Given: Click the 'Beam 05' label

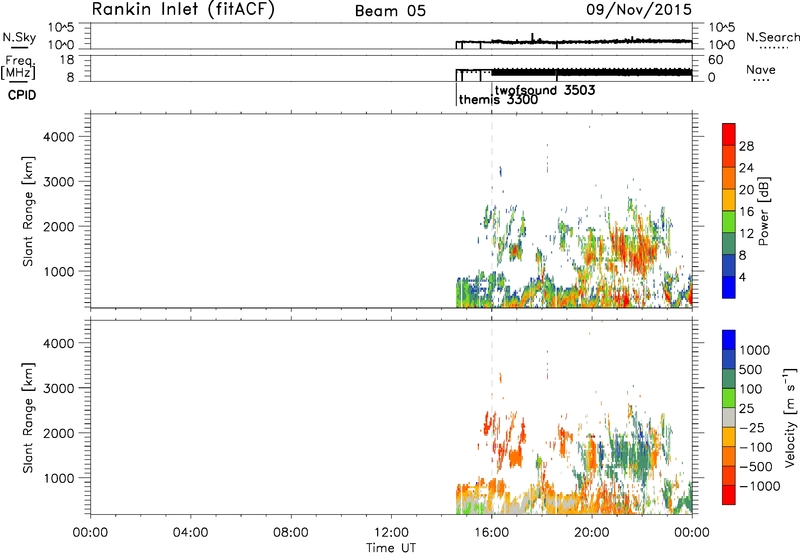Looking at the screenshot, I should coord(390,11).
